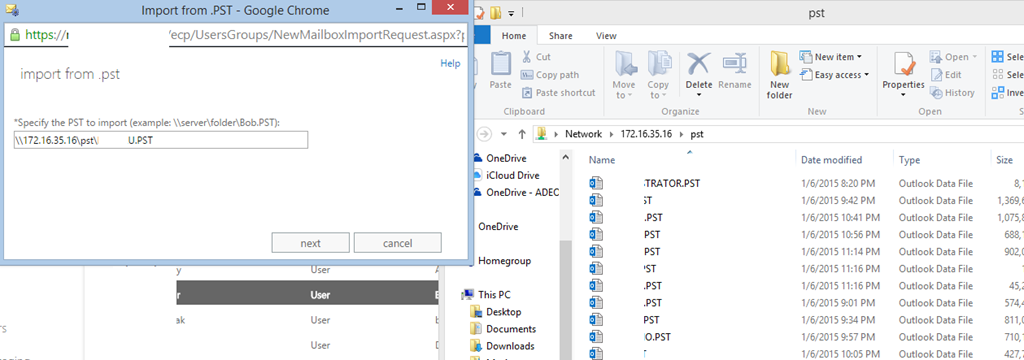The height and width of the screenshot is (360, 1024).
Task: Click Copy path in the Clipboard group
Action: click(x=550, y=75)
